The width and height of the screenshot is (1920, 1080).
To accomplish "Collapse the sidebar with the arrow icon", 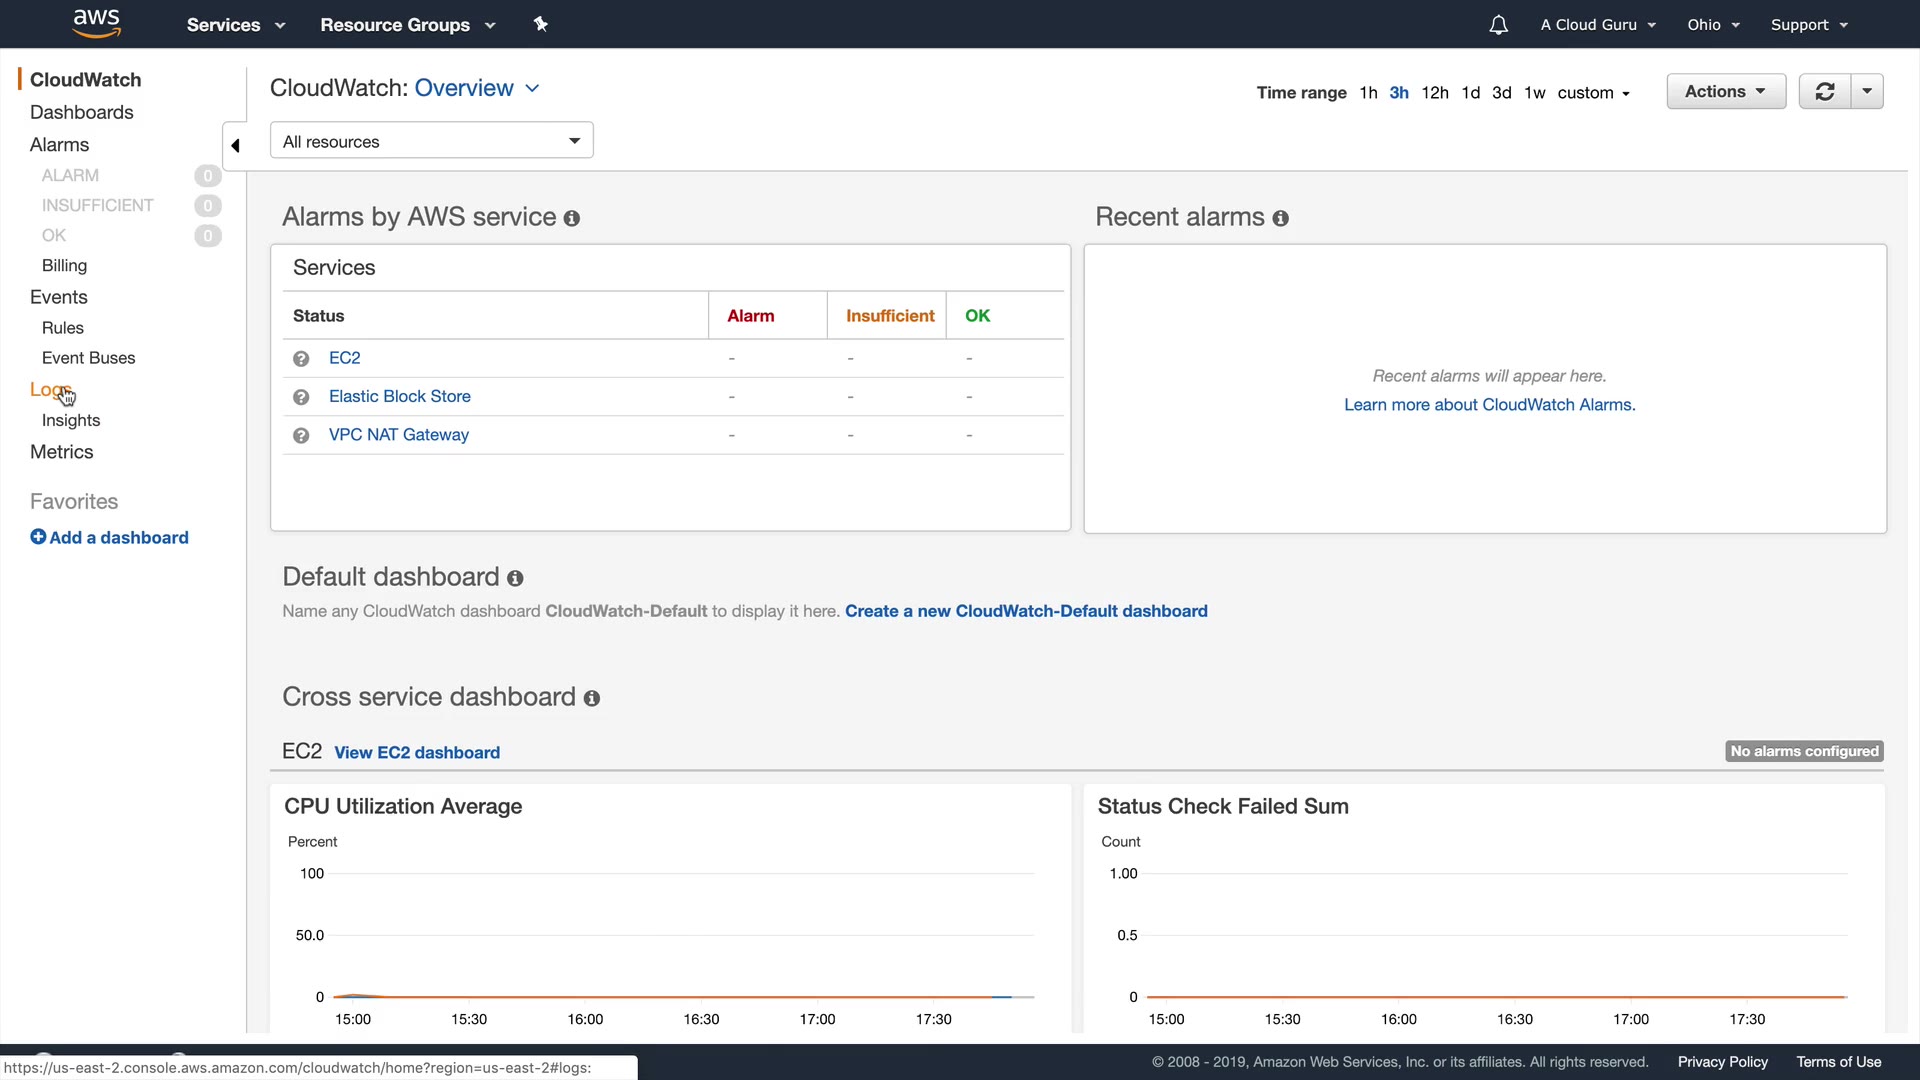I will [236, 145].
